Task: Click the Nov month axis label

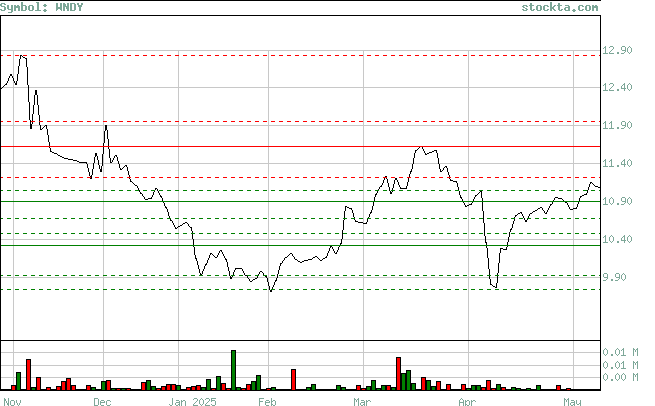Action: 12,401
